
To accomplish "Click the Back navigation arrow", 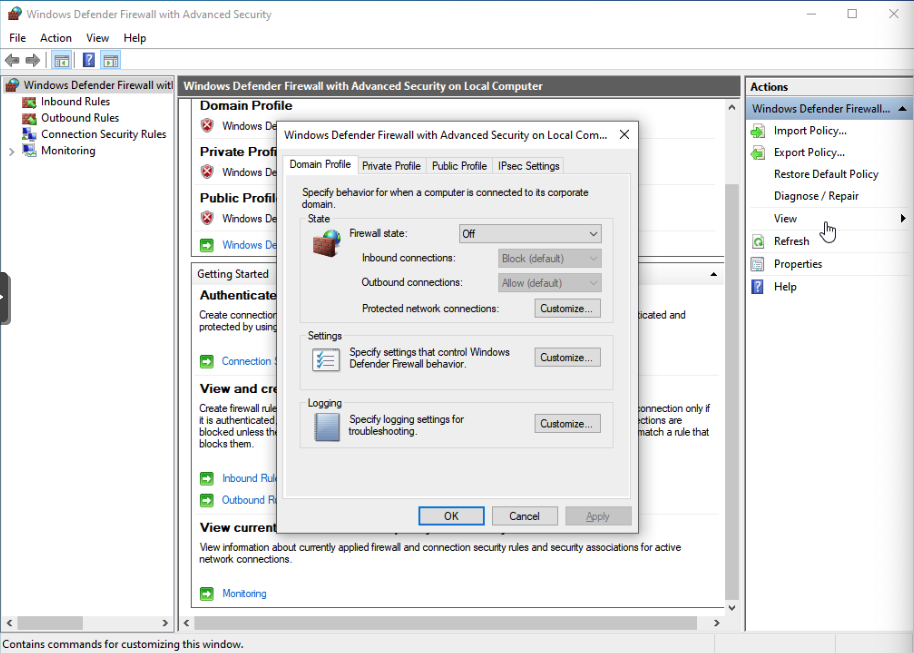I will point(12,59).
